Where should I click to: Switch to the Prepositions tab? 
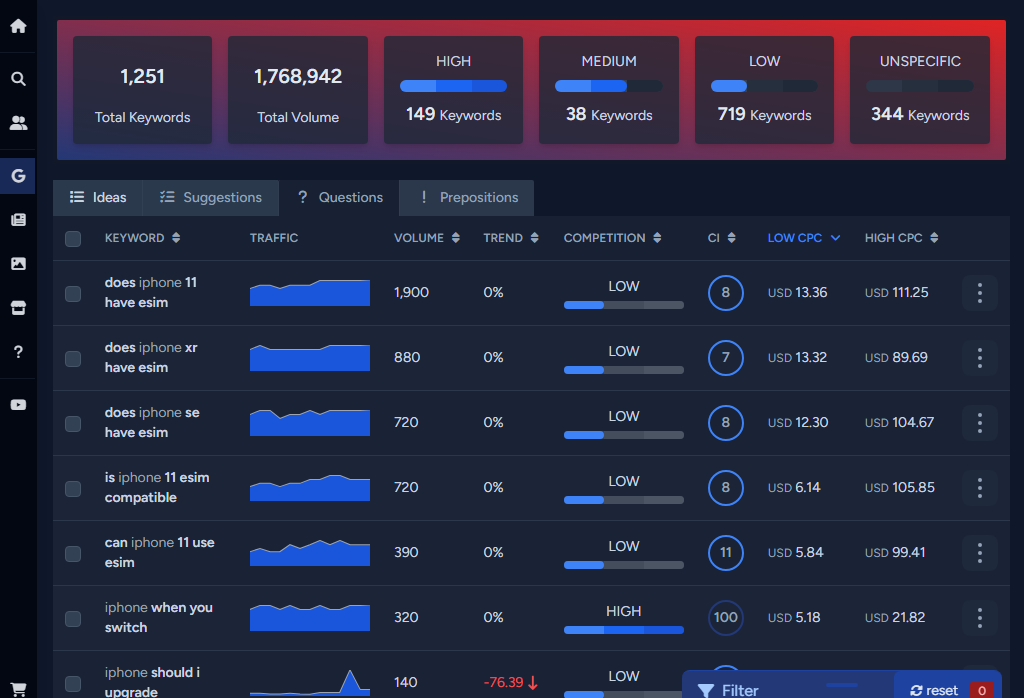[x=467, y=197]
